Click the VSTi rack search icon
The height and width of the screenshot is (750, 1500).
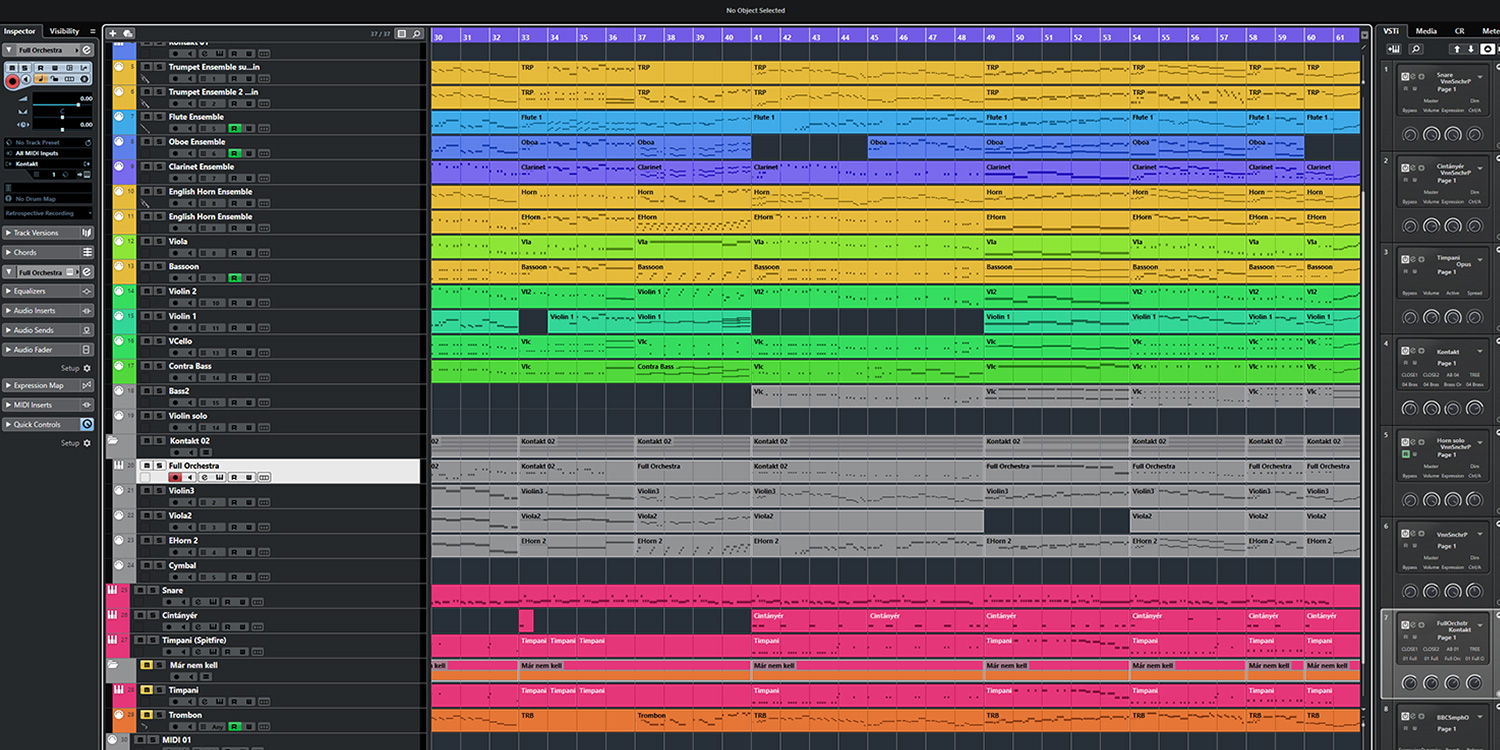pyautogui.click(x=1416, y=48)
